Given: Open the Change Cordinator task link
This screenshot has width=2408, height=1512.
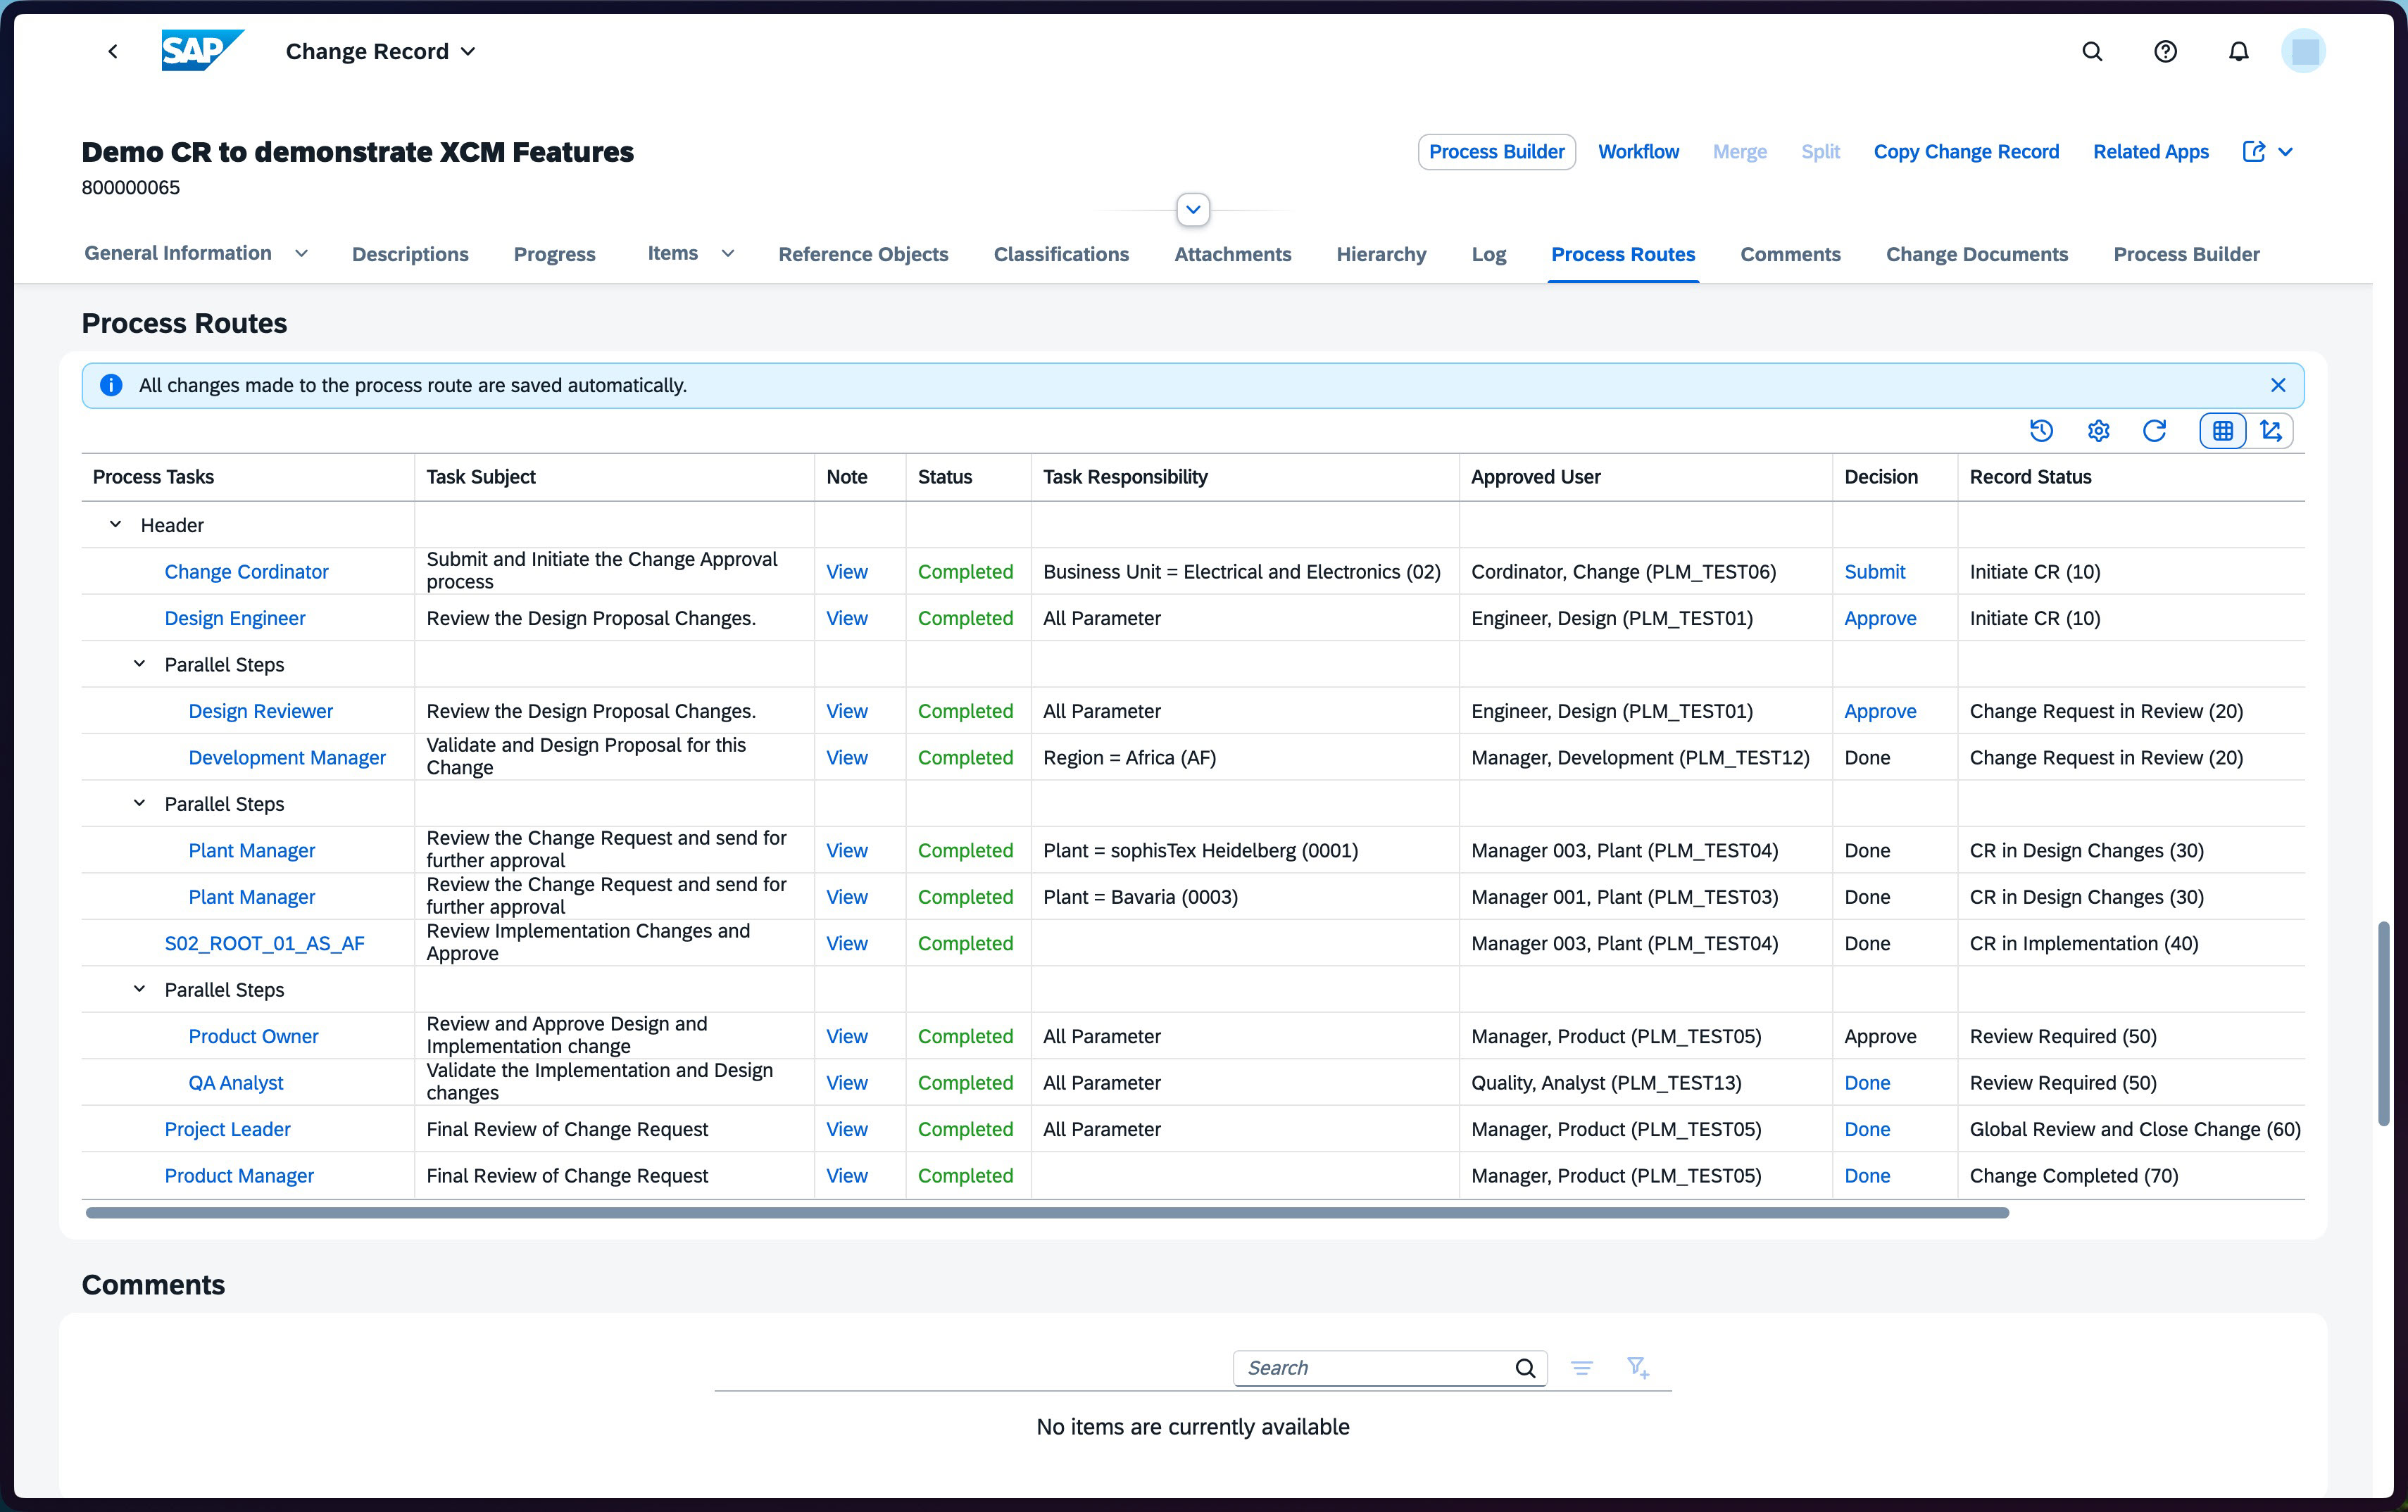Looking at the screenshot, I should coord(246,572).
